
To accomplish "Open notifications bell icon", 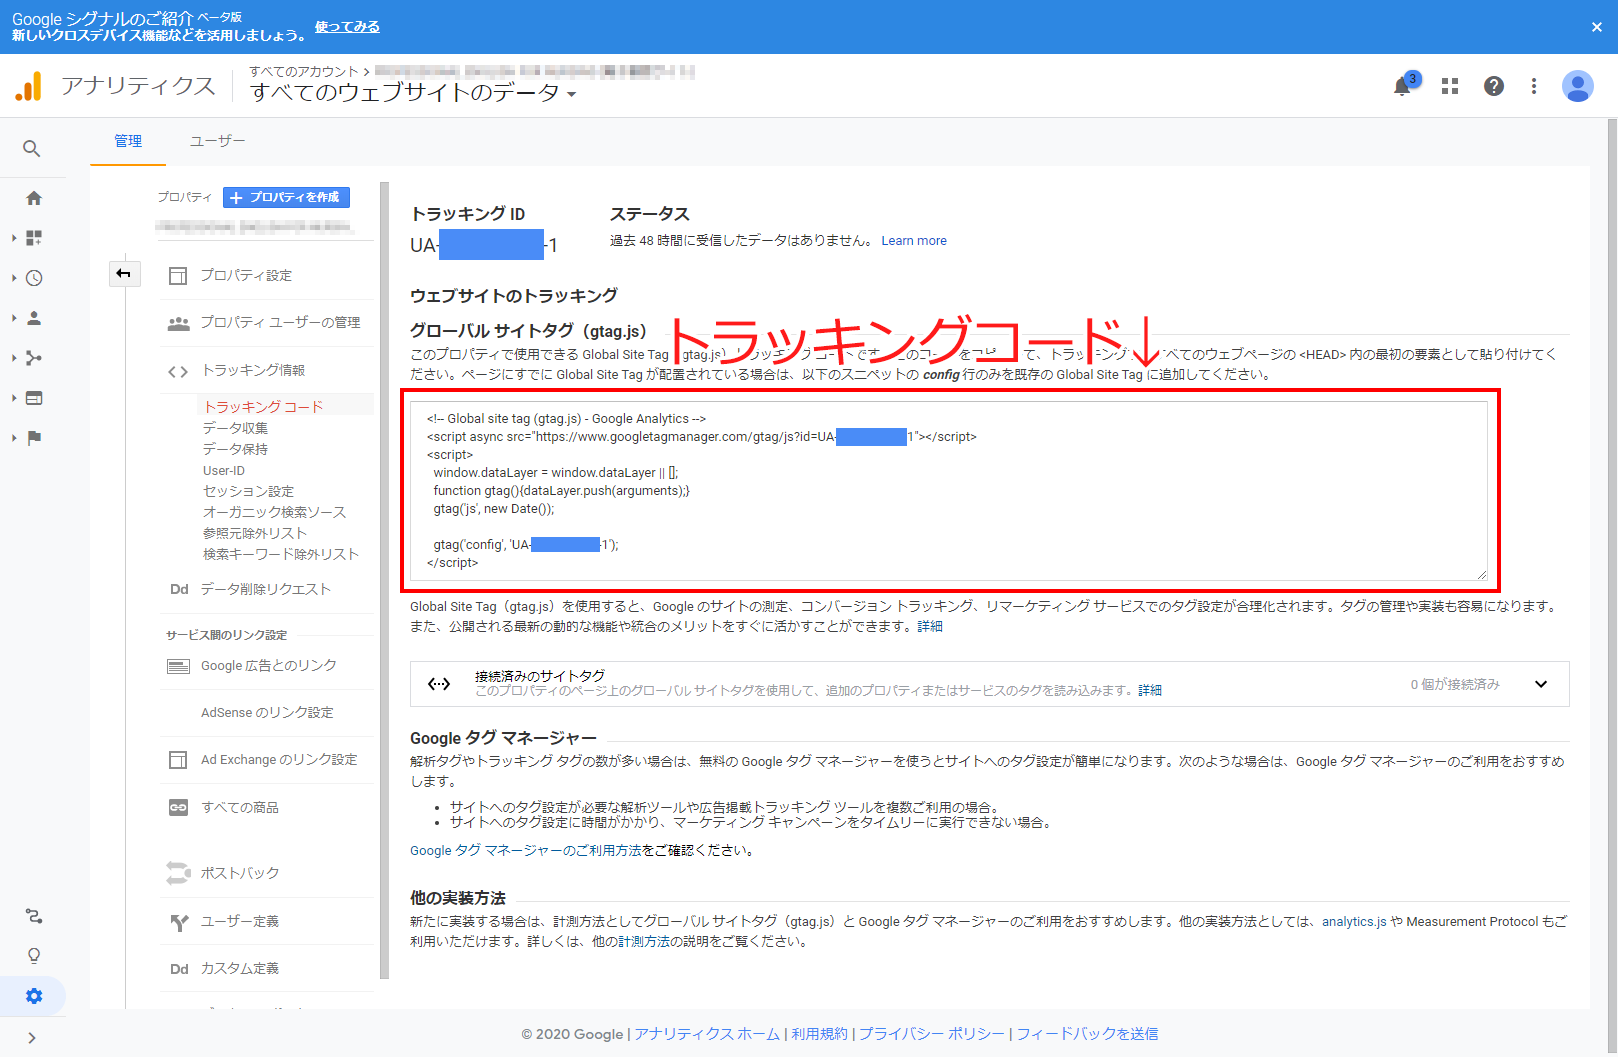I will point(1403,86).
